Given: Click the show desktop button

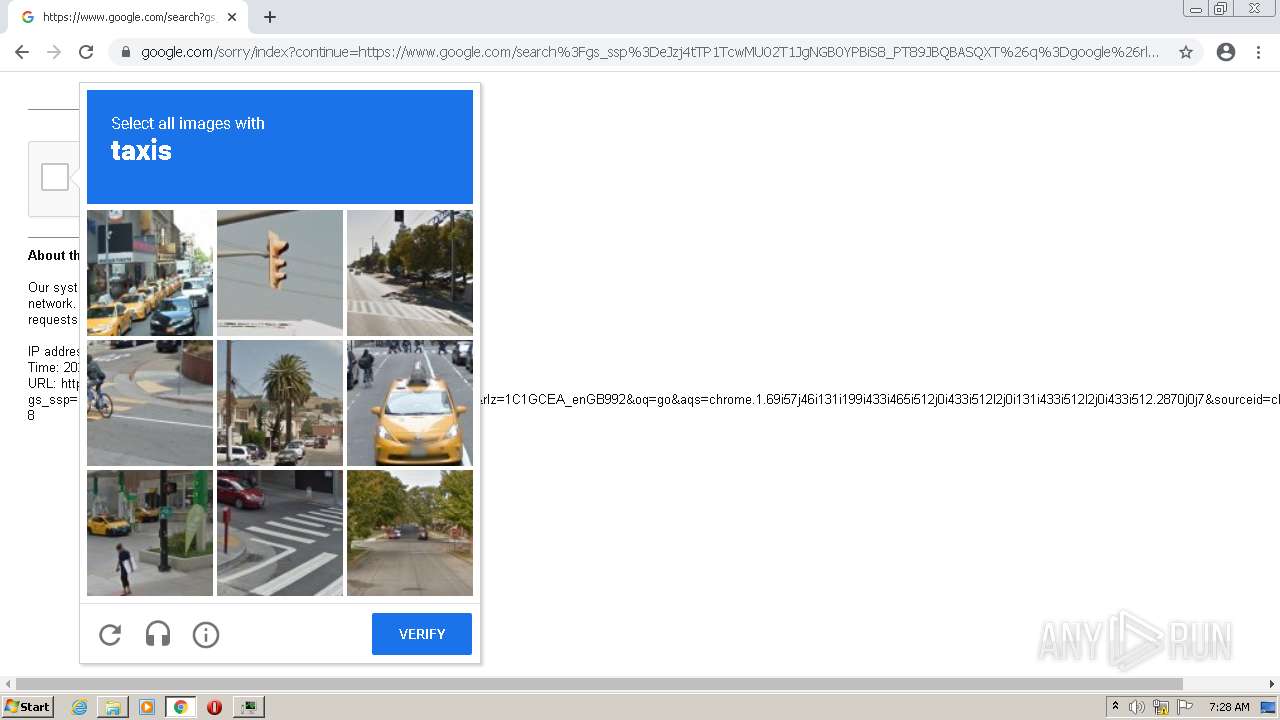Looking at the screenshot, I should point(1268,707).
